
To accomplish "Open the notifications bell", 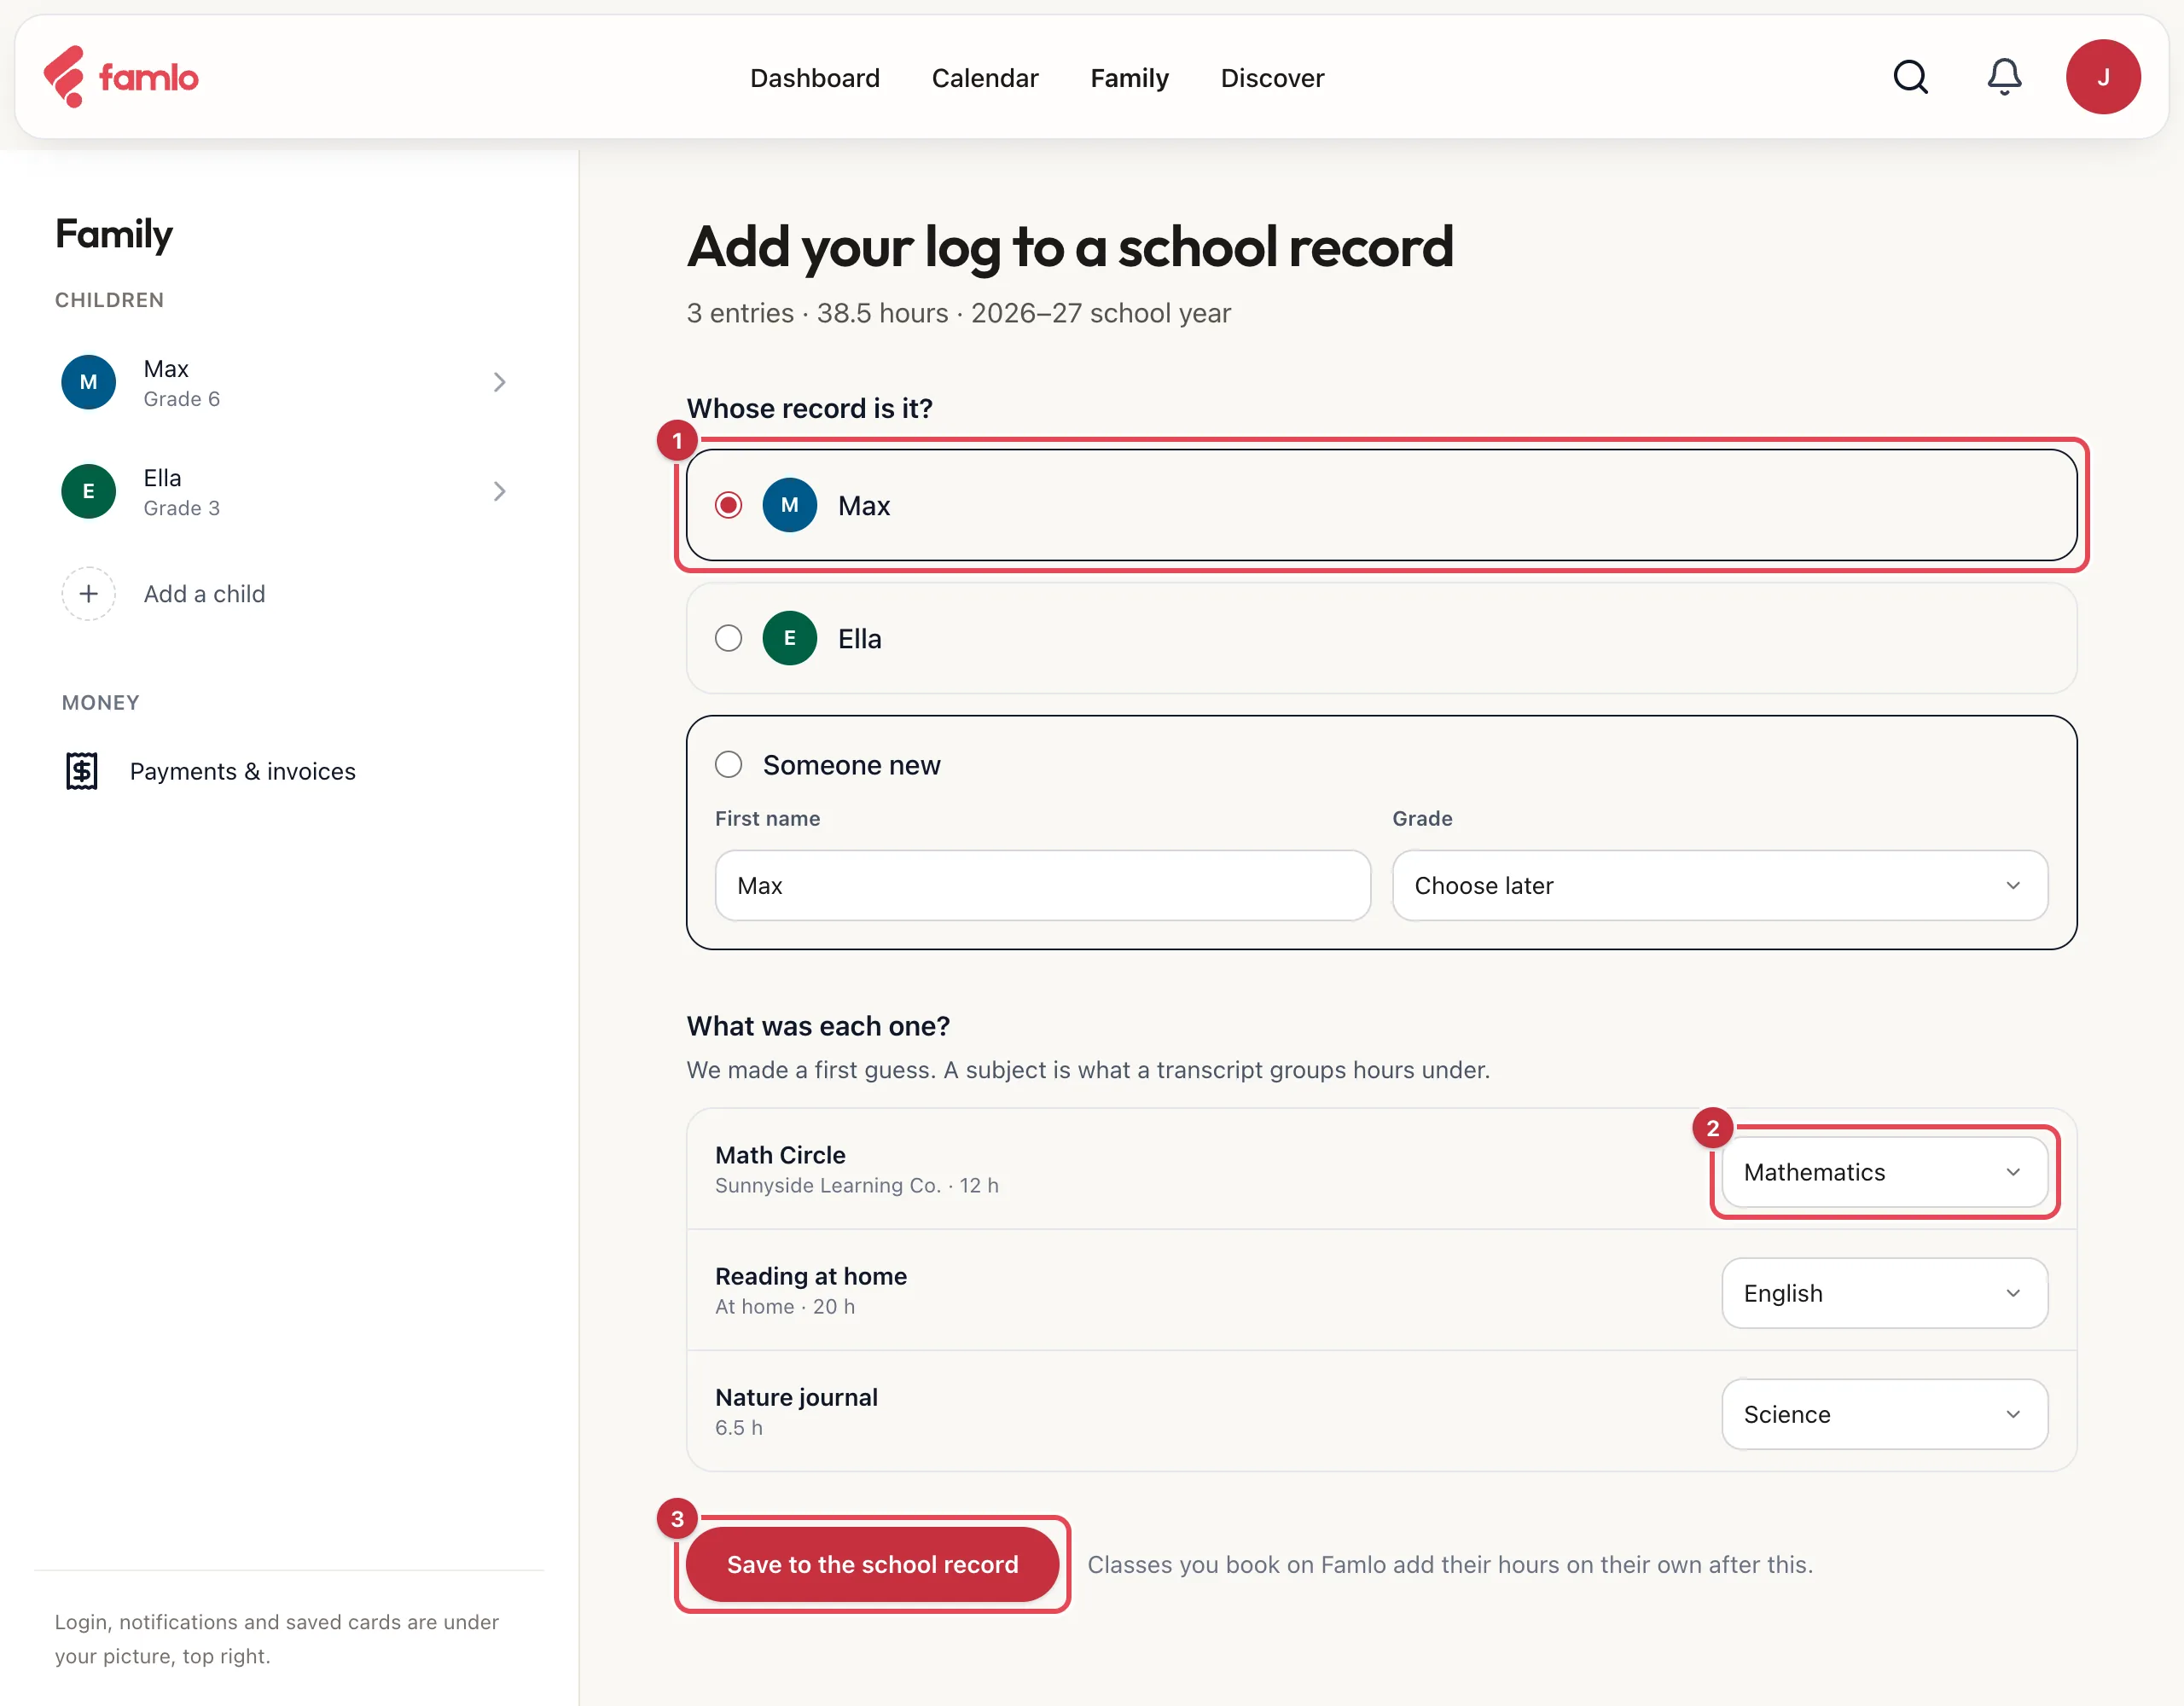I will (2004, 77).
